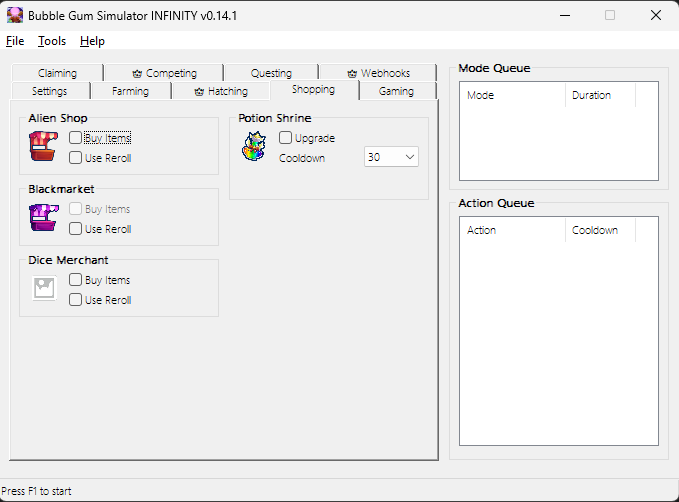This screenshot has width=679, height=502.
Task: Switch to the Questing tab
Action: (272, 73)
